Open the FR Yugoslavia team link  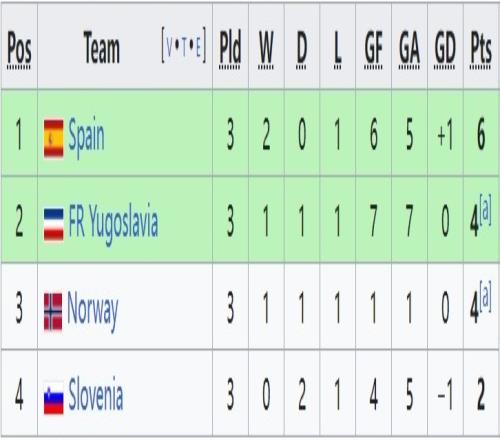click(x=113, y=223)
